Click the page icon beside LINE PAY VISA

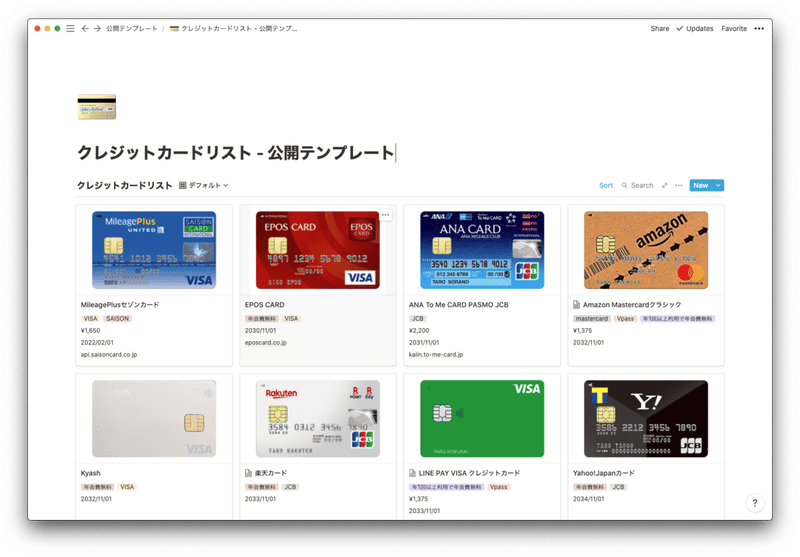412,473
